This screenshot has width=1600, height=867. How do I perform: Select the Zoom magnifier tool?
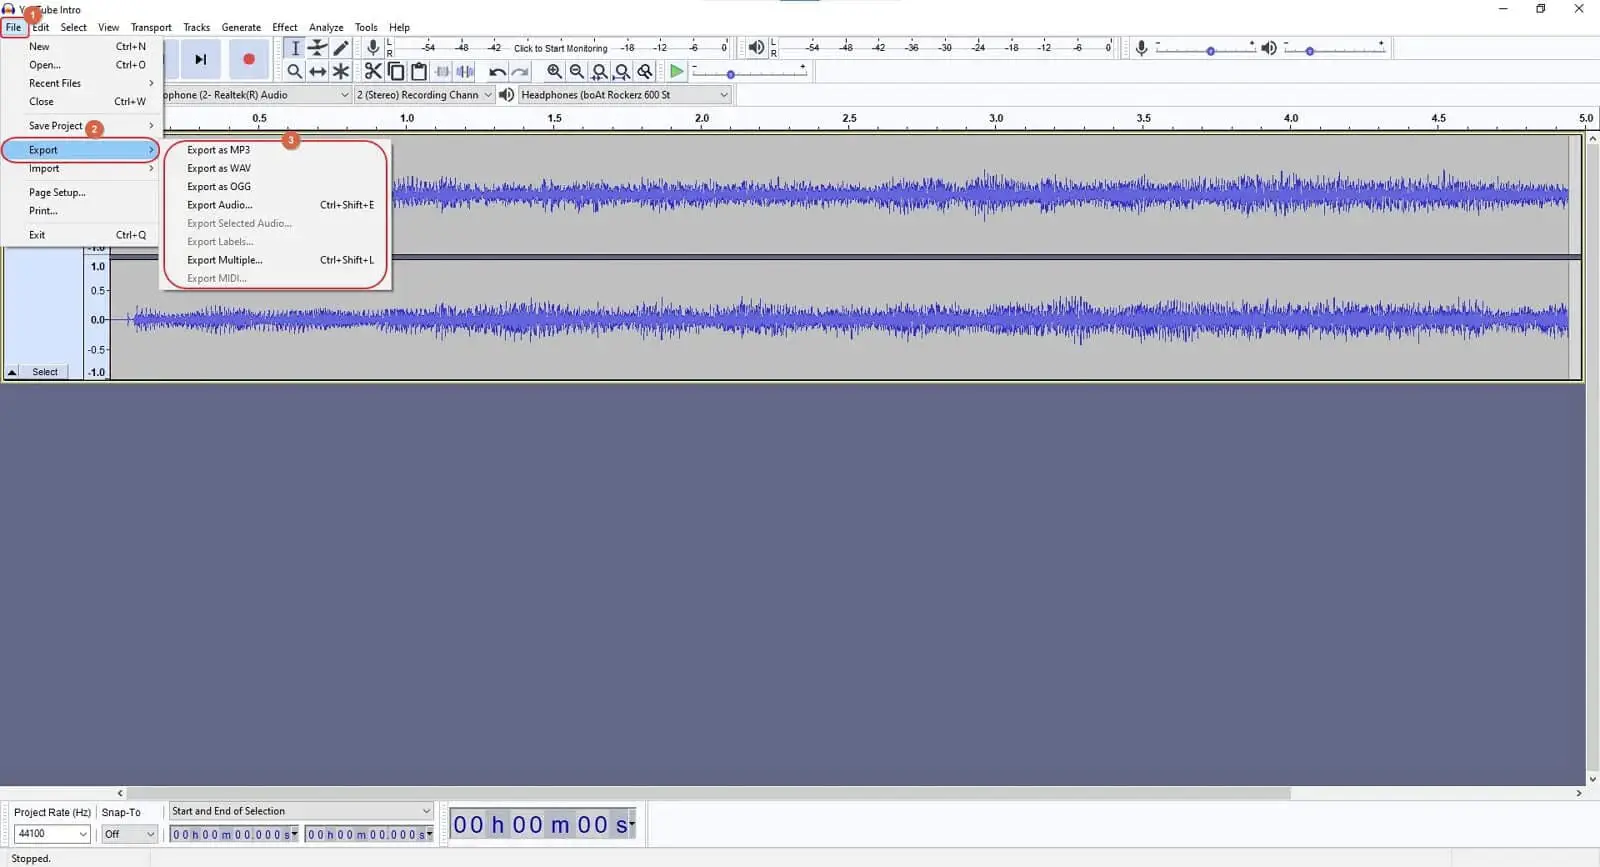[295, 71]
